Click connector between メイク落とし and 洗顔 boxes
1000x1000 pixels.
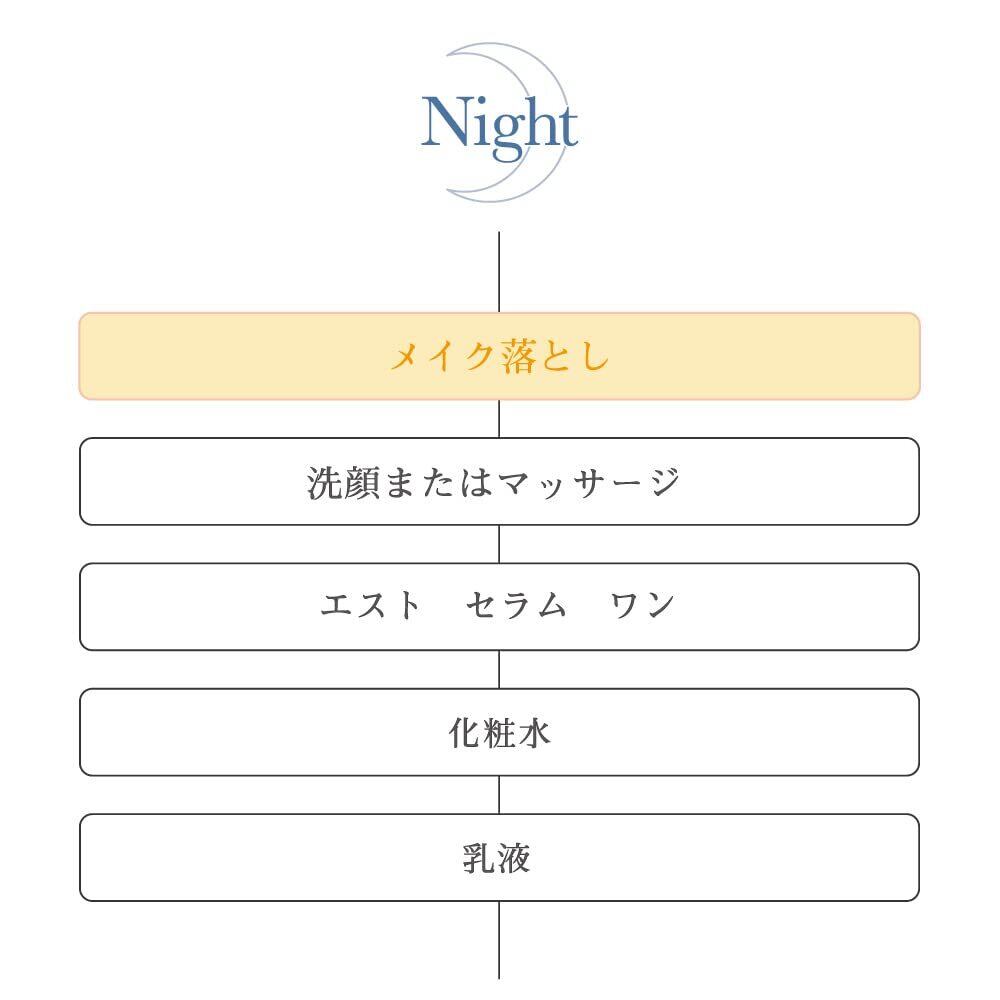pos(499,419)
